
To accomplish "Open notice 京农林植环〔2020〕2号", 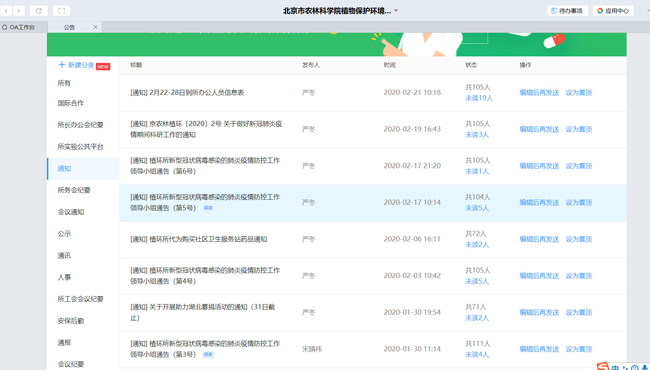I will coord(206,129).
